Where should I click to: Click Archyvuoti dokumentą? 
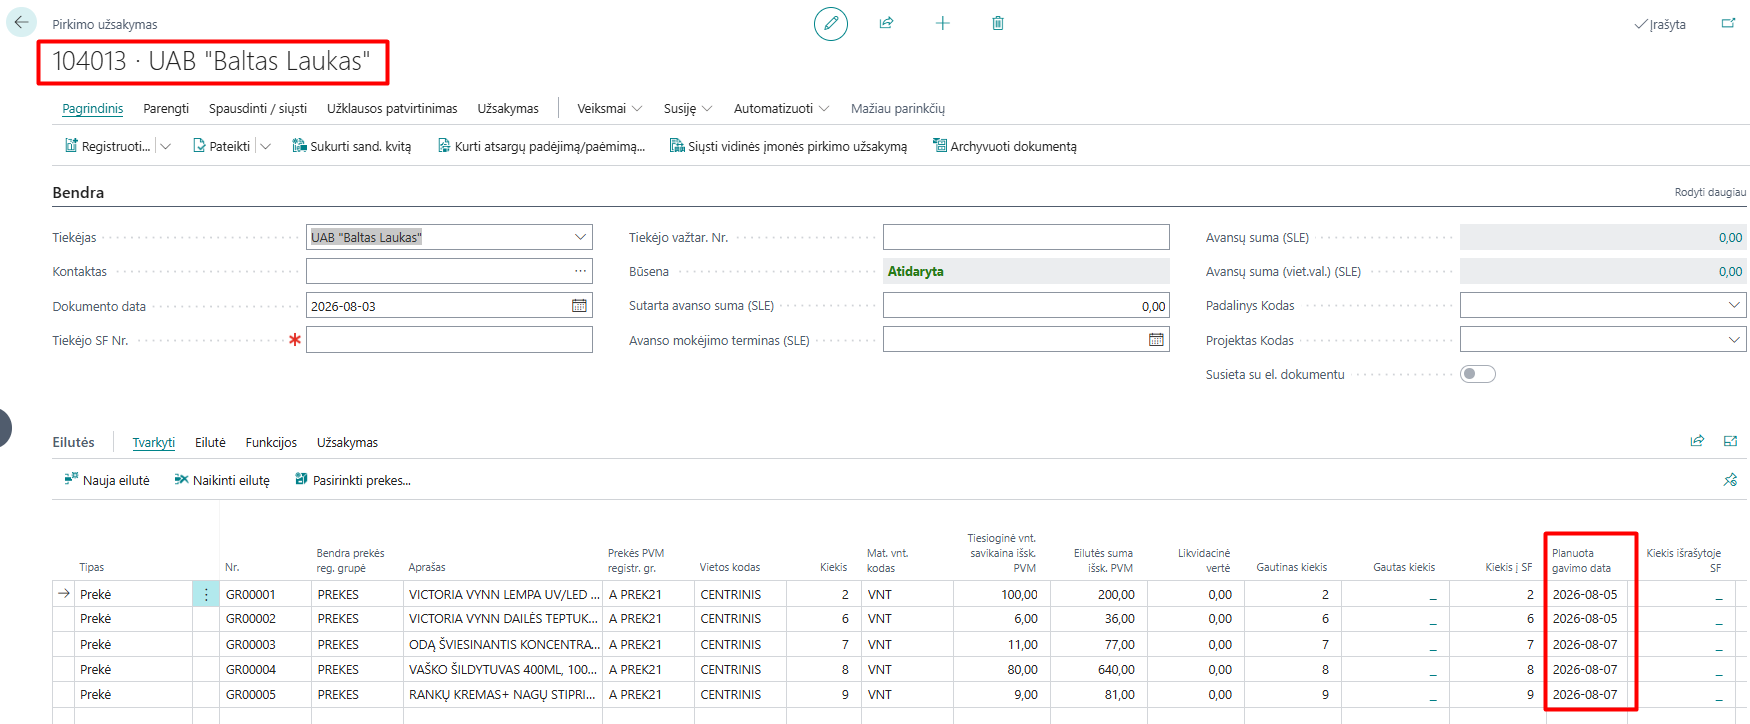[x=1005, y=146]
